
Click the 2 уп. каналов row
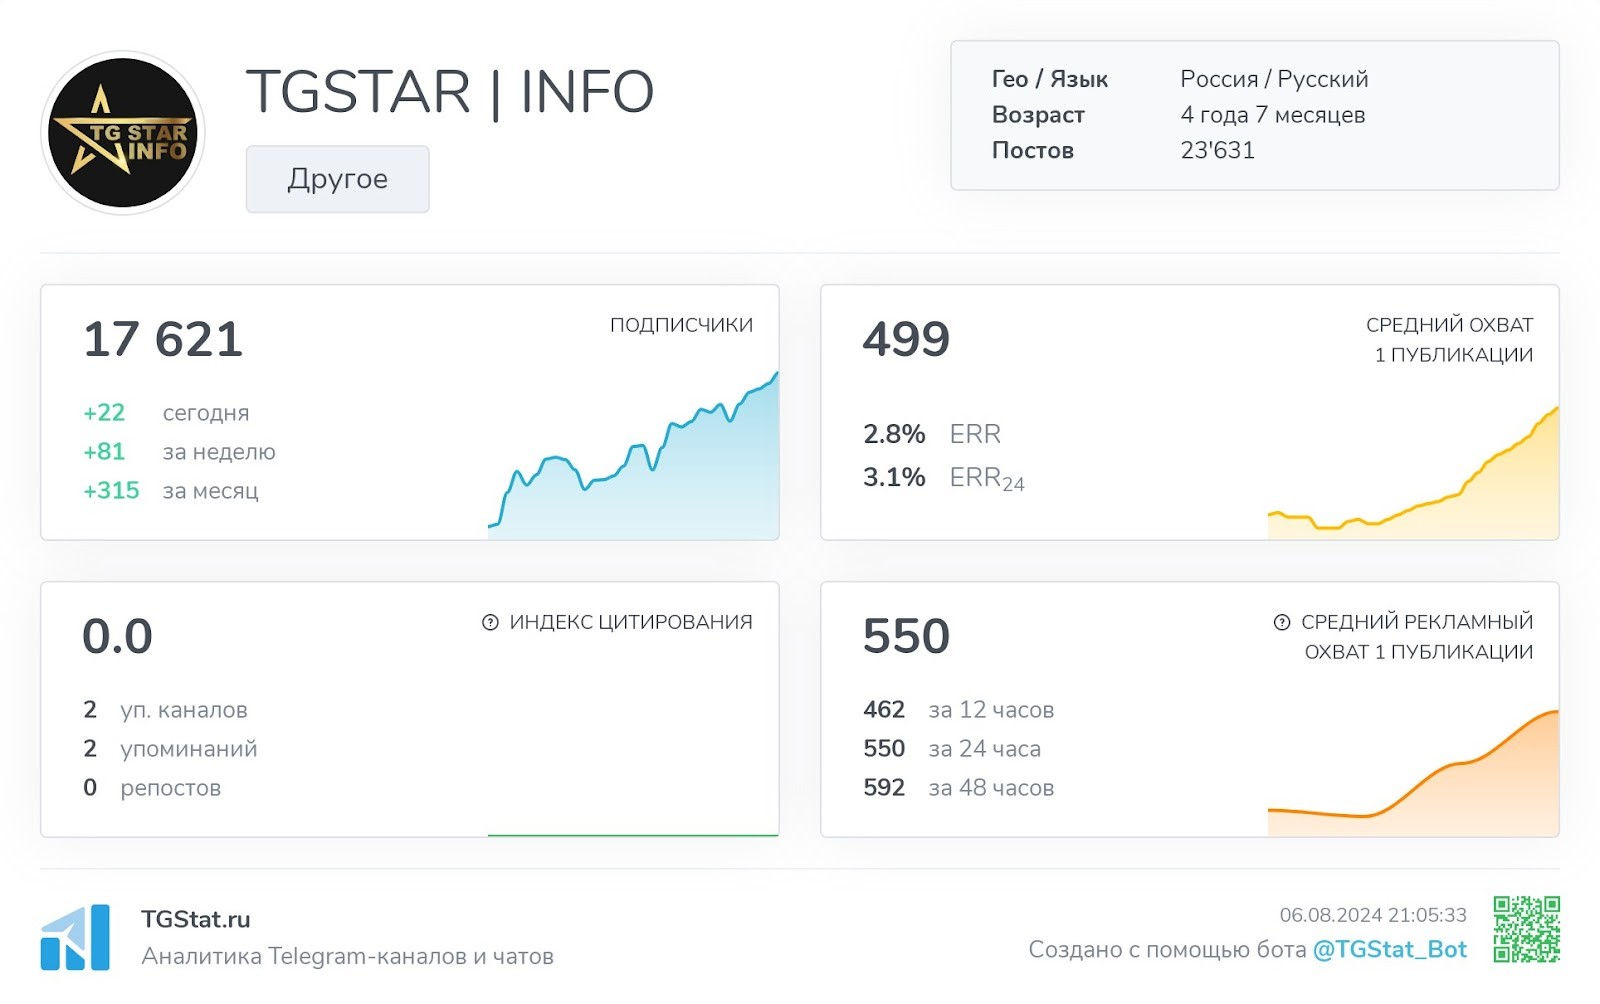click(x=165, y=710)
